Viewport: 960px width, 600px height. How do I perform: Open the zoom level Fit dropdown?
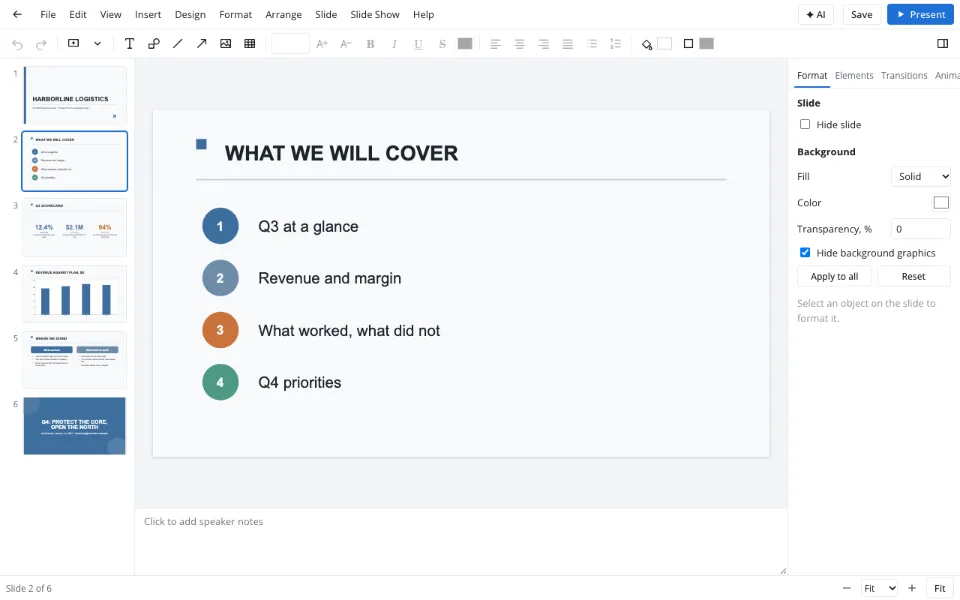click(879, 588)
